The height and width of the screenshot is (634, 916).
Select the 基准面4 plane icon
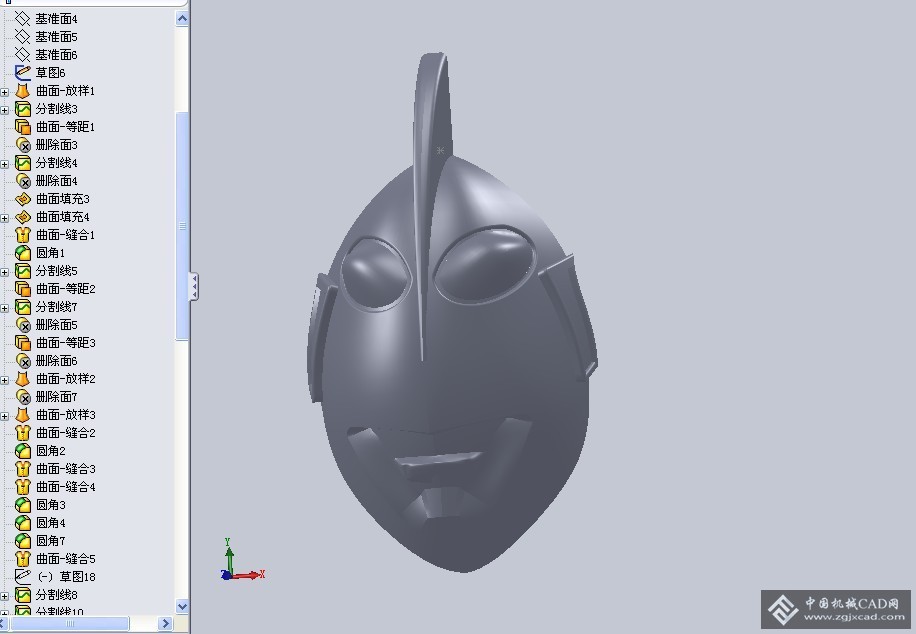point(22,19)
